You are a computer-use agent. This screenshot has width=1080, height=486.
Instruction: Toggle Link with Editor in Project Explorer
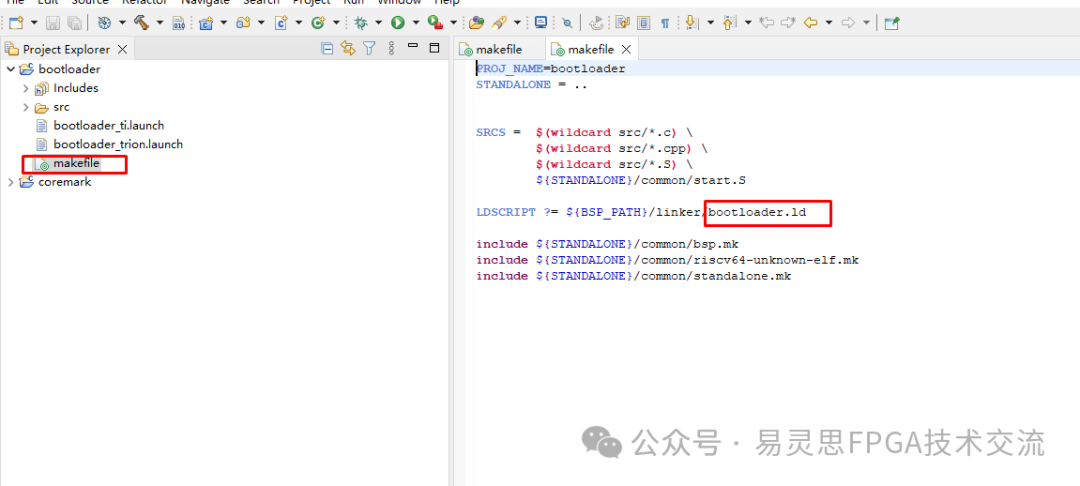click(x=348, y=48)
